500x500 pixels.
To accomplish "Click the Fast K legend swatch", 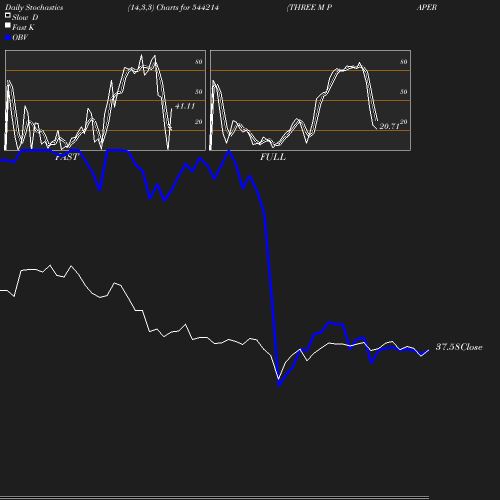I will (x=8, y=25).
